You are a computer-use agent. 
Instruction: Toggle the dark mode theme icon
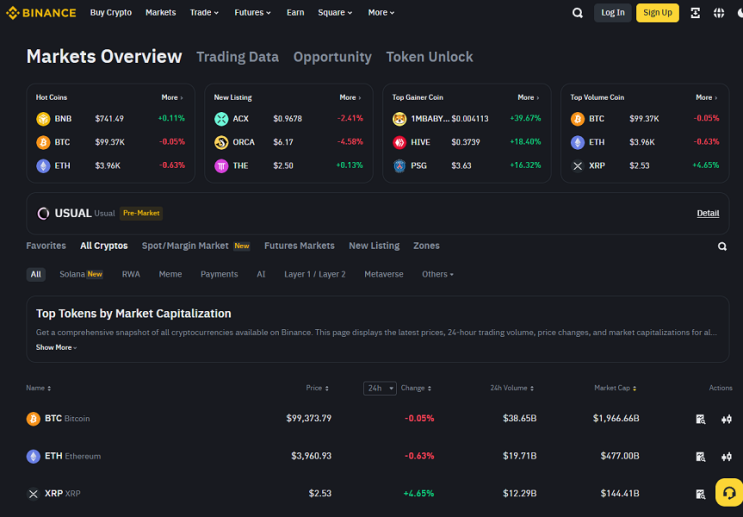coord(740,13)
